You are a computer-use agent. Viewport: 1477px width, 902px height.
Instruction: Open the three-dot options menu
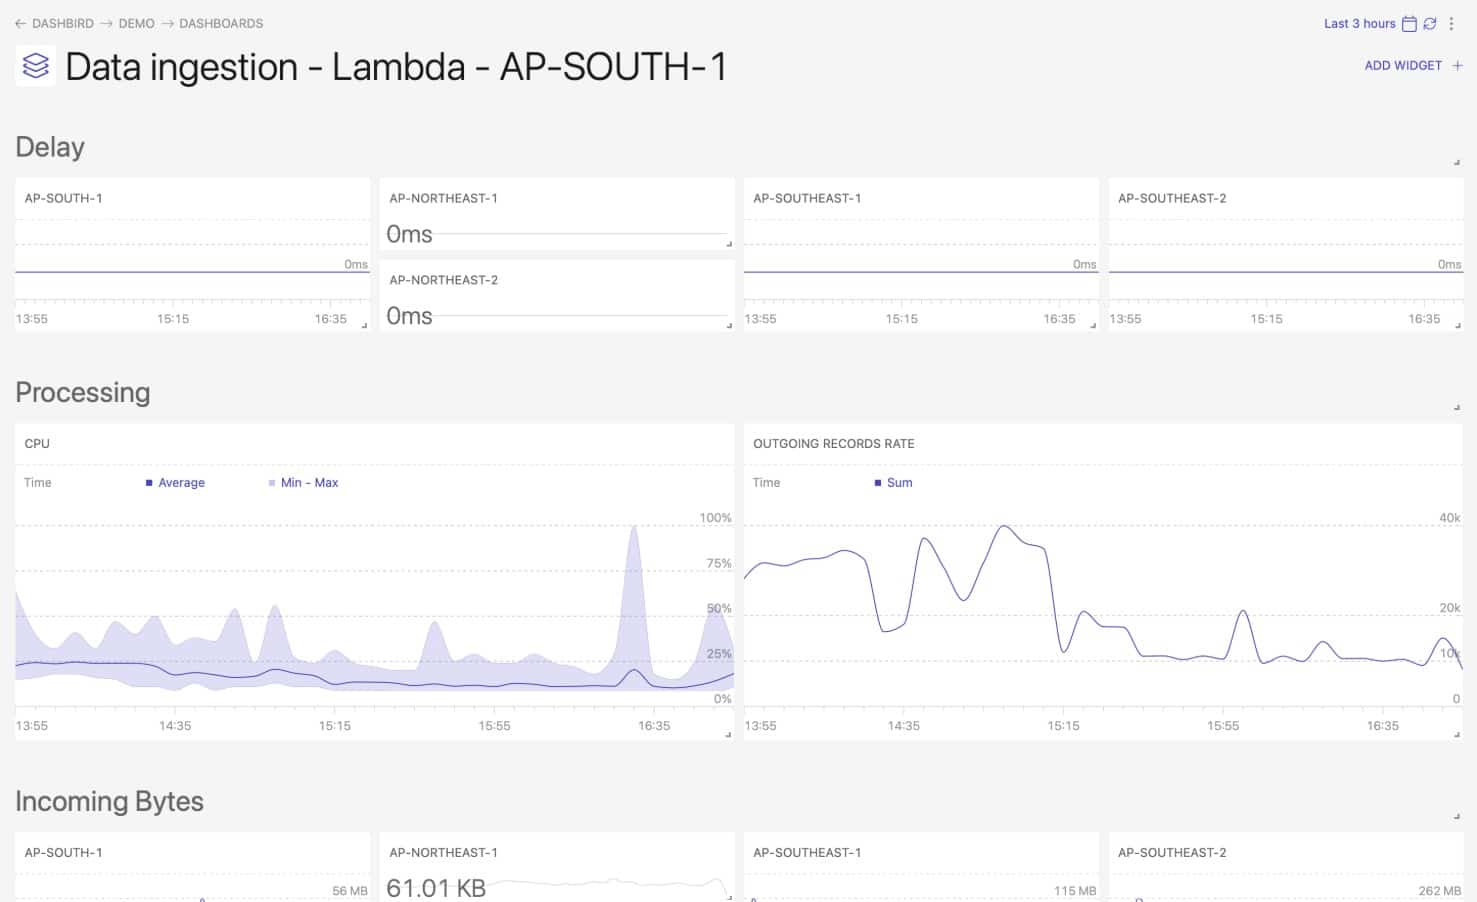(1451, 23)
